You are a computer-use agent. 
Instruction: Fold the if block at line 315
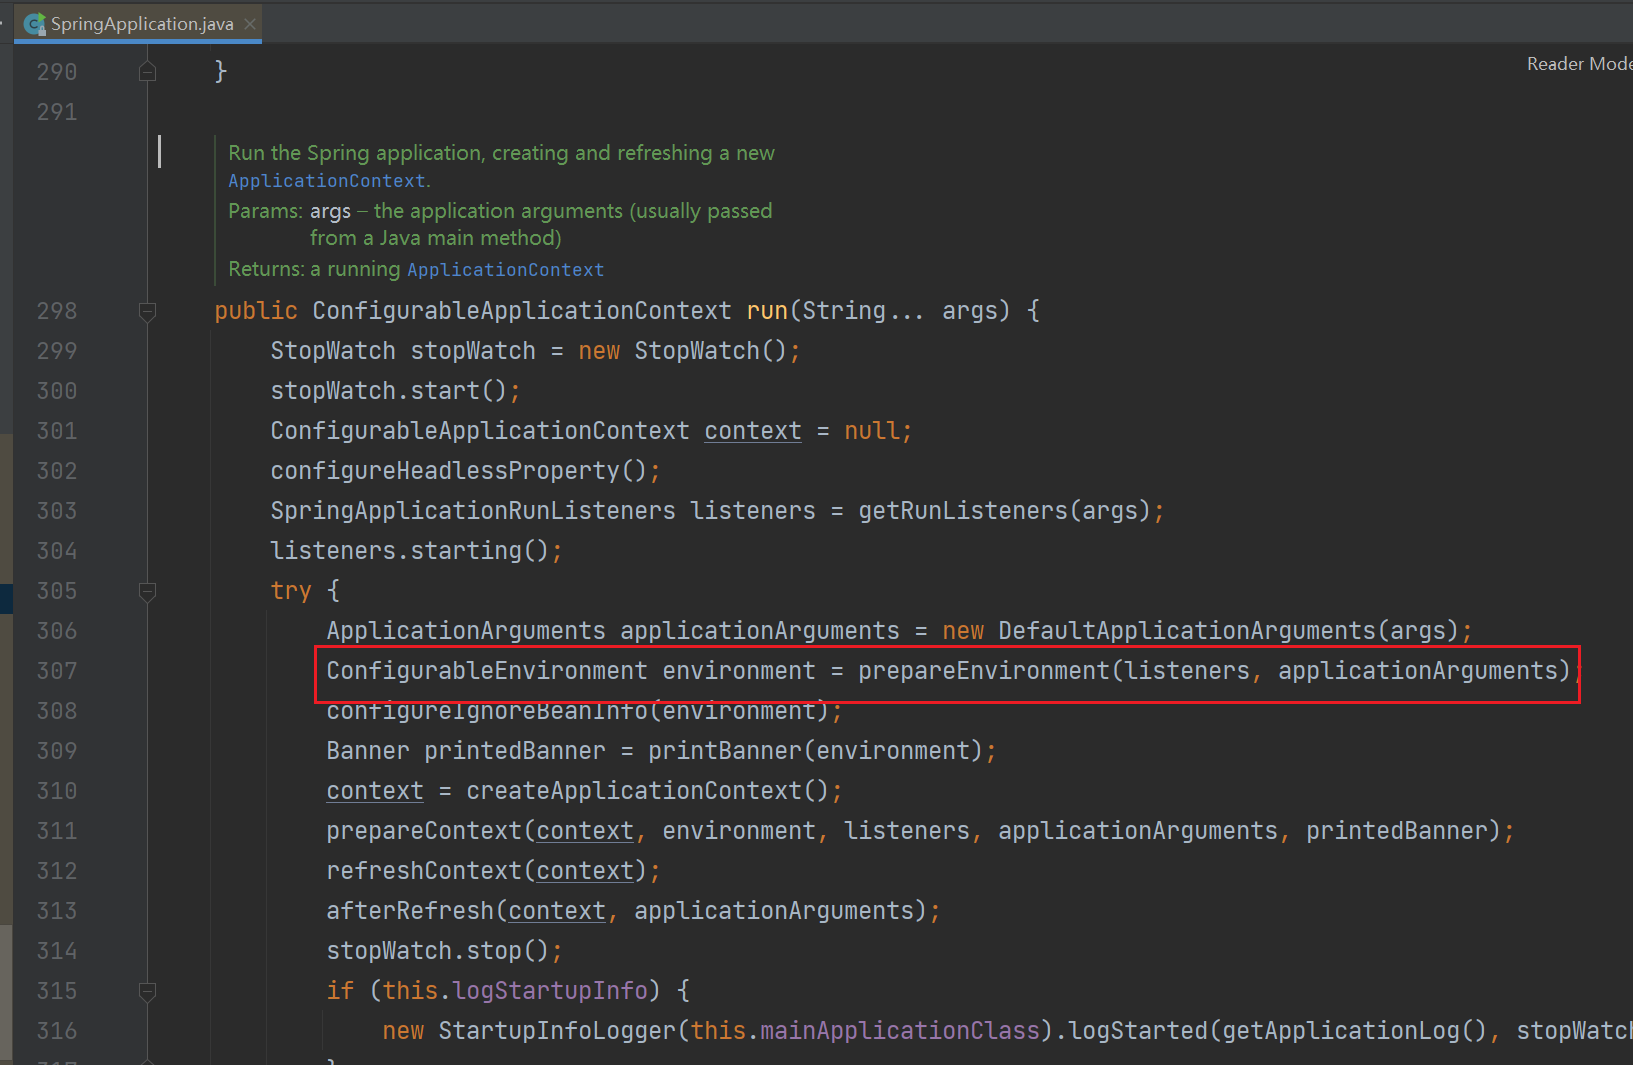click(x=147, y=992)
